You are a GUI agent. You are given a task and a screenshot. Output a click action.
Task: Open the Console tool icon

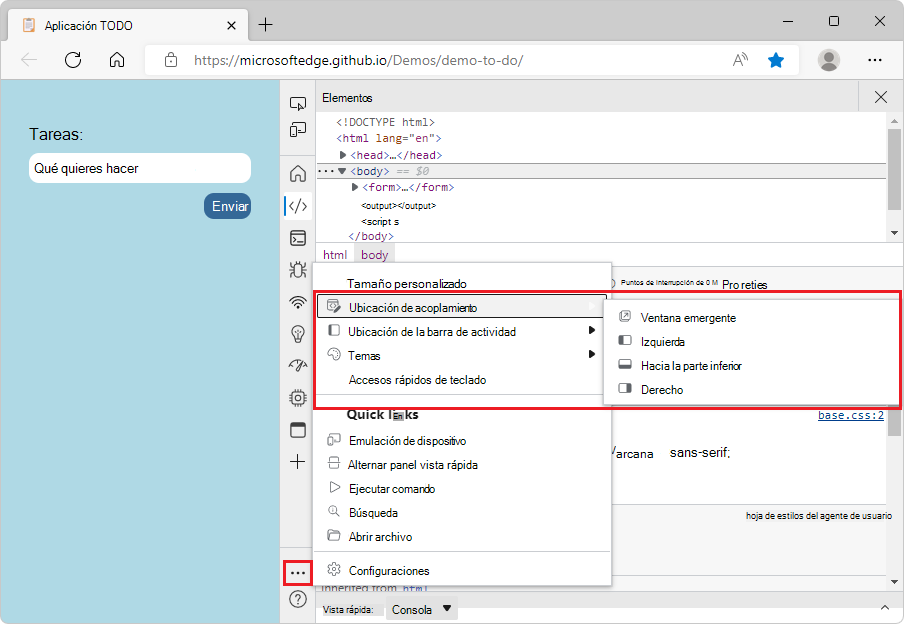point(297,238)
